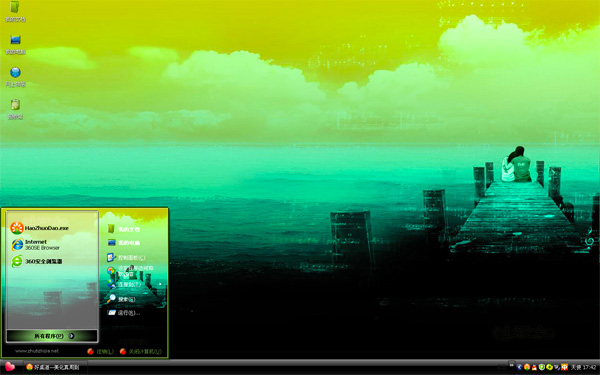Viewport: 600px width, 375px height.
Task: Toggle orange 中 input method icon
Action: click(564, 367)
